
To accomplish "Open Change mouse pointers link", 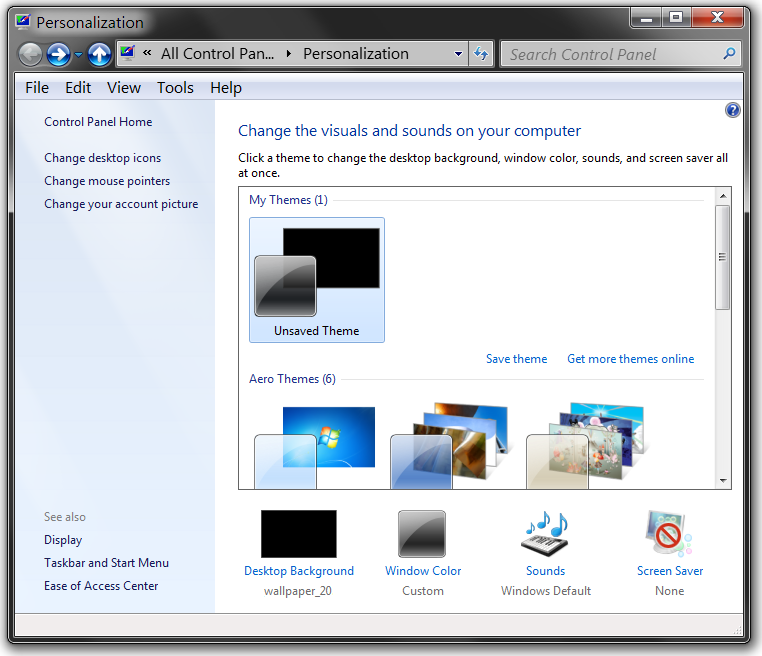I will pyautogui.click(x=107, y=181).
